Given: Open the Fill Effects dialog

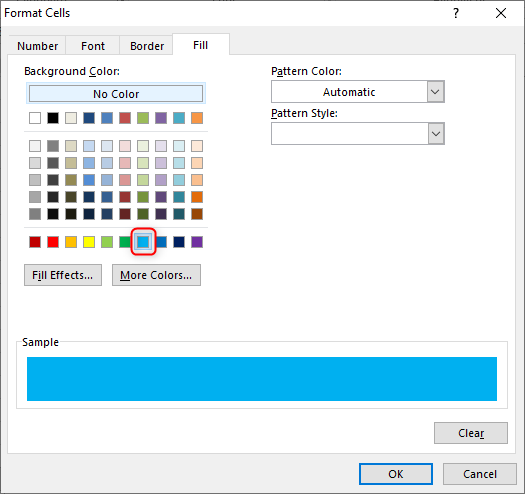Looking at the screenshot, I should (x=63, y=275).
